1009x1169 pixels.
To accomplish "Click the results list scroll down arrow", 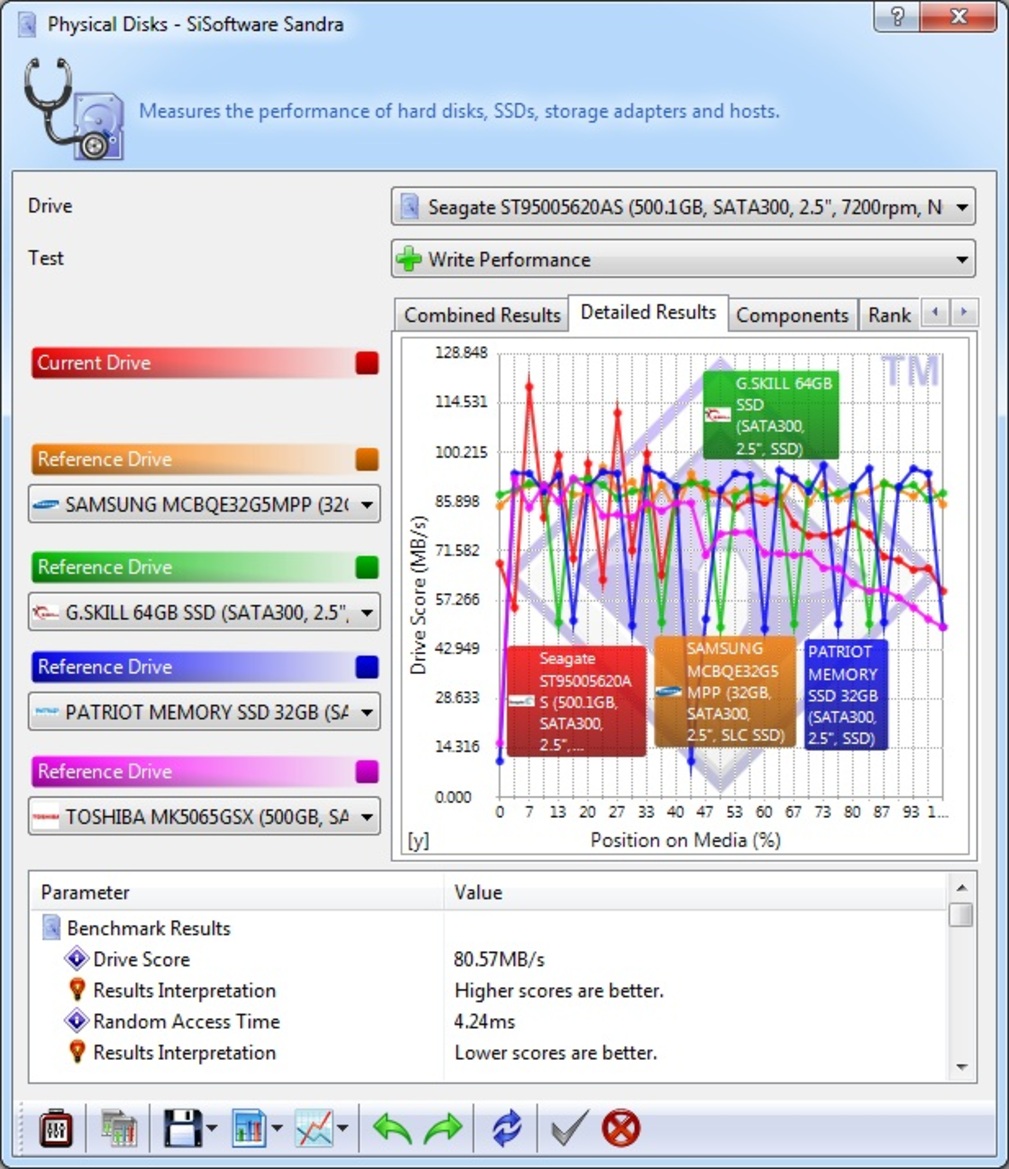I will [x=961, y=1067].
